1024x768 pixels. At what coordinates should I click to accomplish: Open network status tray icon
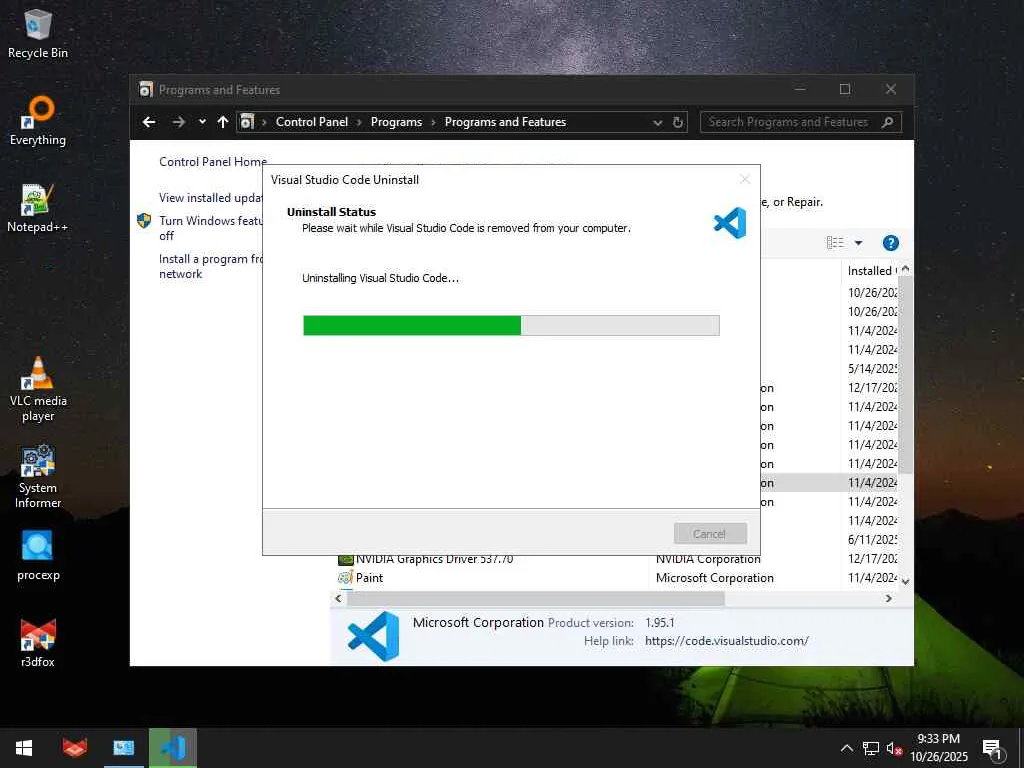pos(871,748)
